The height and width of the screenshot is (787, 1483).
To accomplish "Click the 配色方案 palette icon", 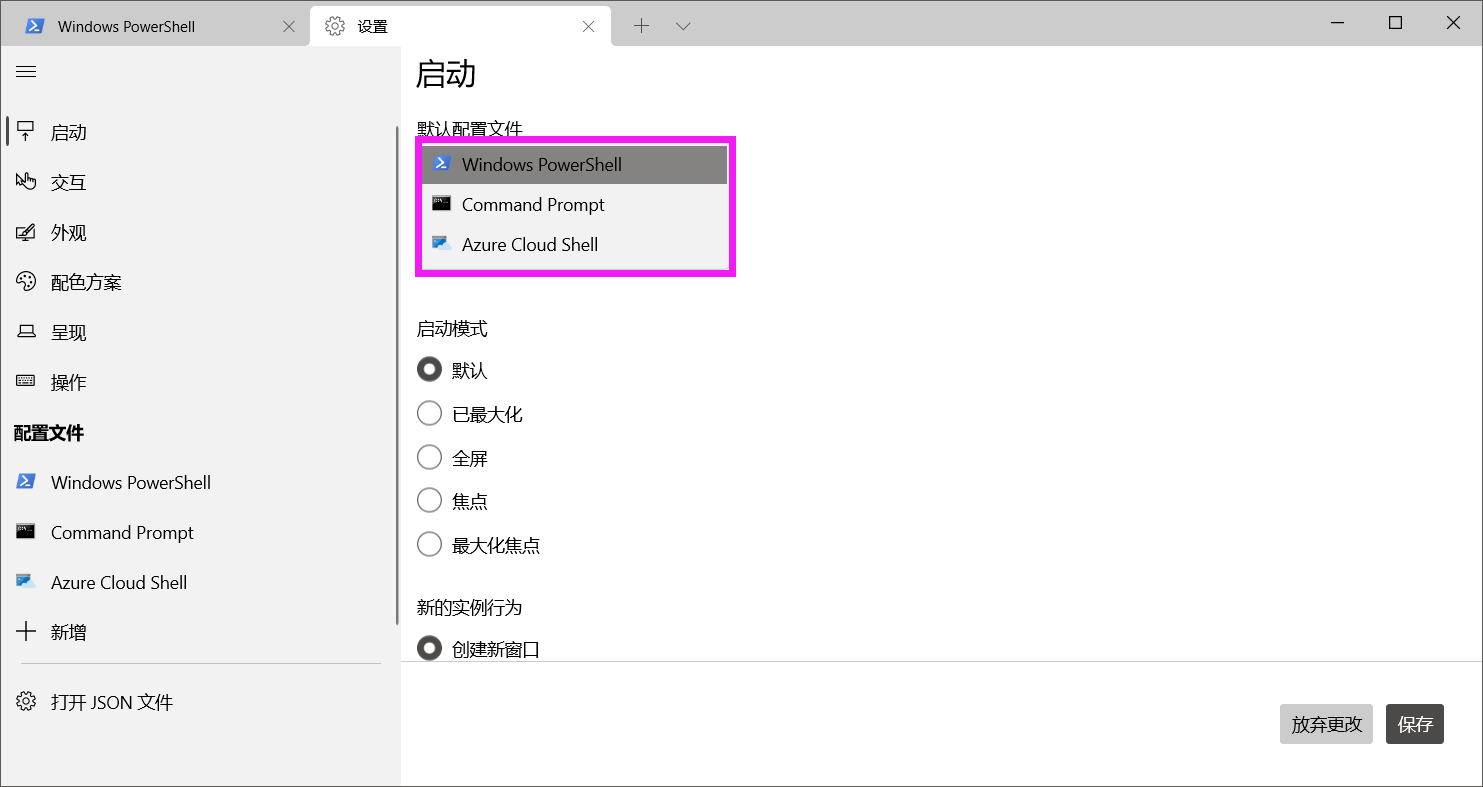I will pyautogui.click(x=26, y=281).
